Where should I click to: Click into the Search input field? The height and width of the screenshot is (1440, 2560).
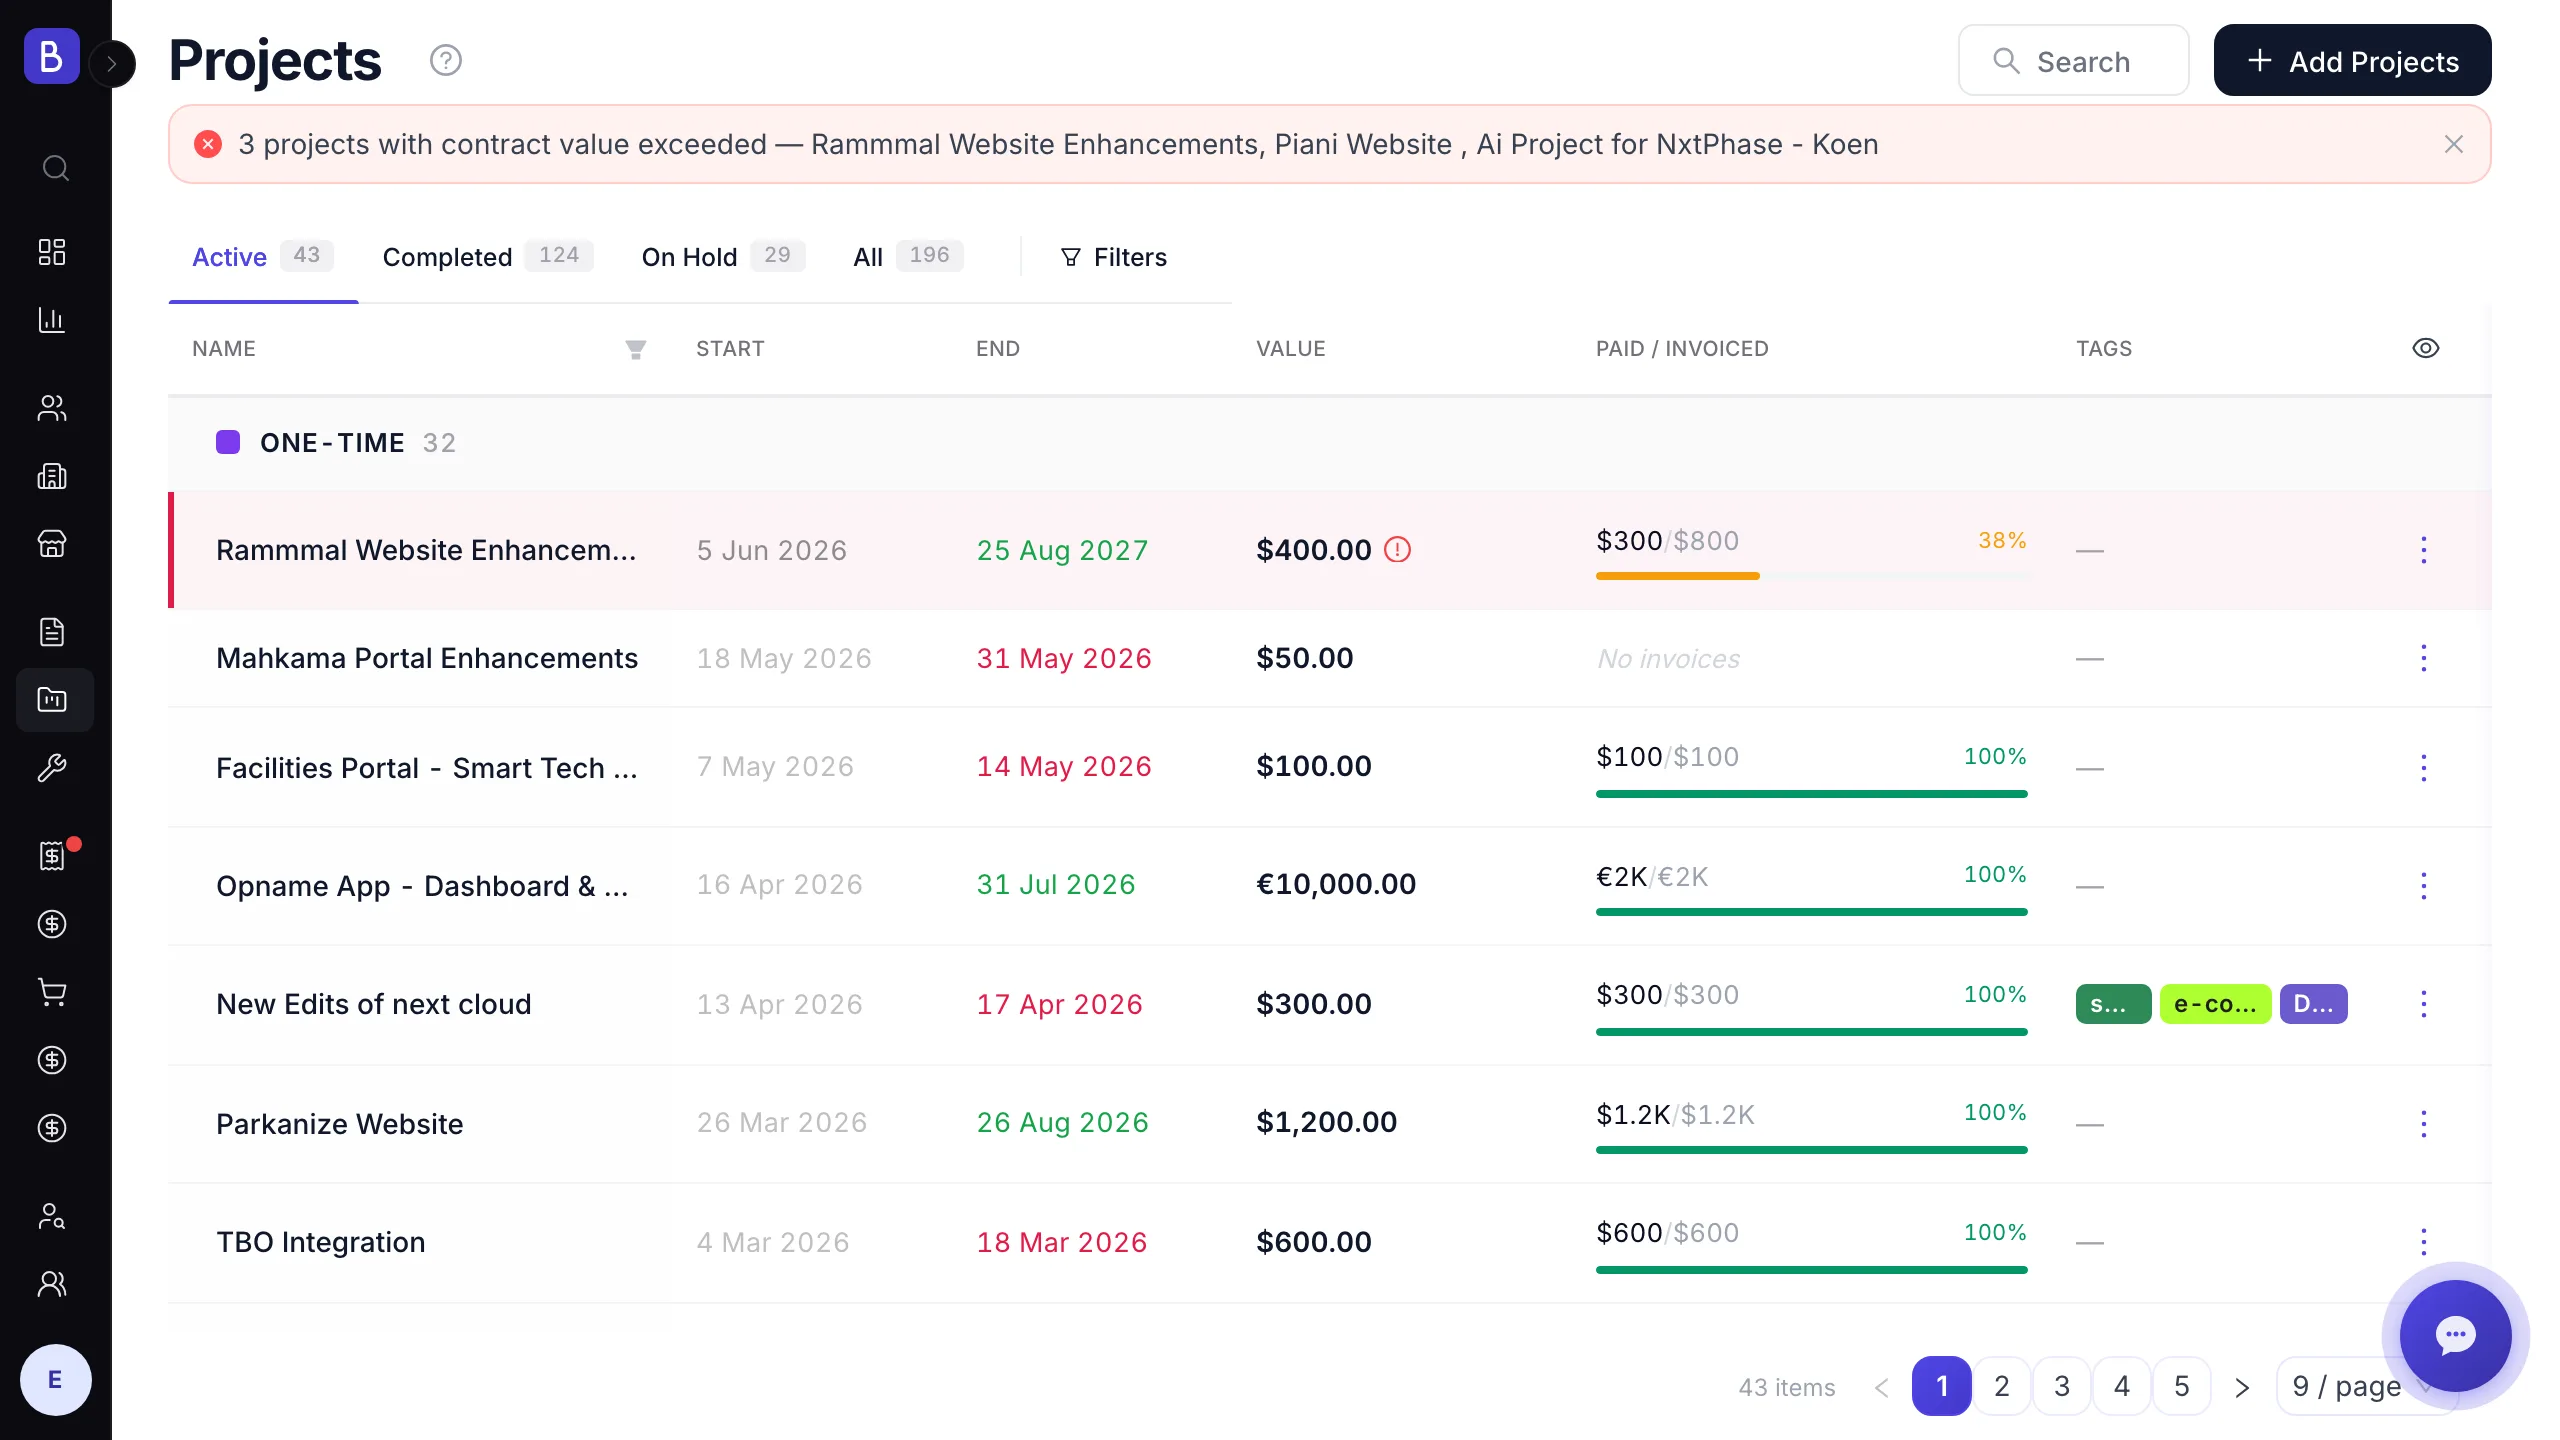pyautogui.click(x=2073, y=61)
